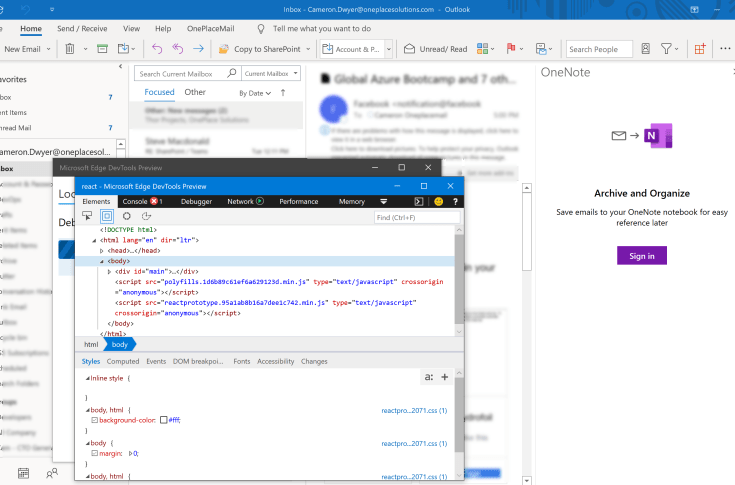This screenshot has height=485, width=735.
Task: Click the Forward arrow icon in ribbon
Action: (198, 48)
